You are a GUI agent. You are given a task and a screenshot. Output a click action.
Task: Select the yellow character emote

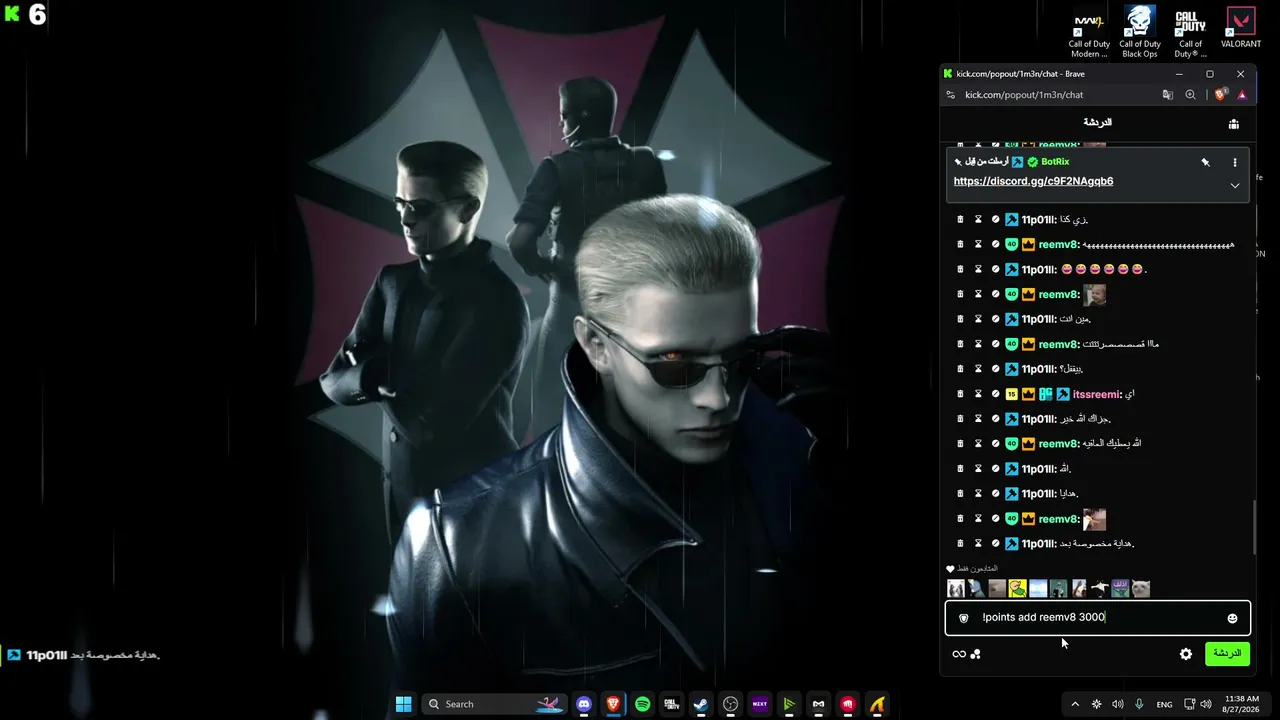(x=1017, y=588)
